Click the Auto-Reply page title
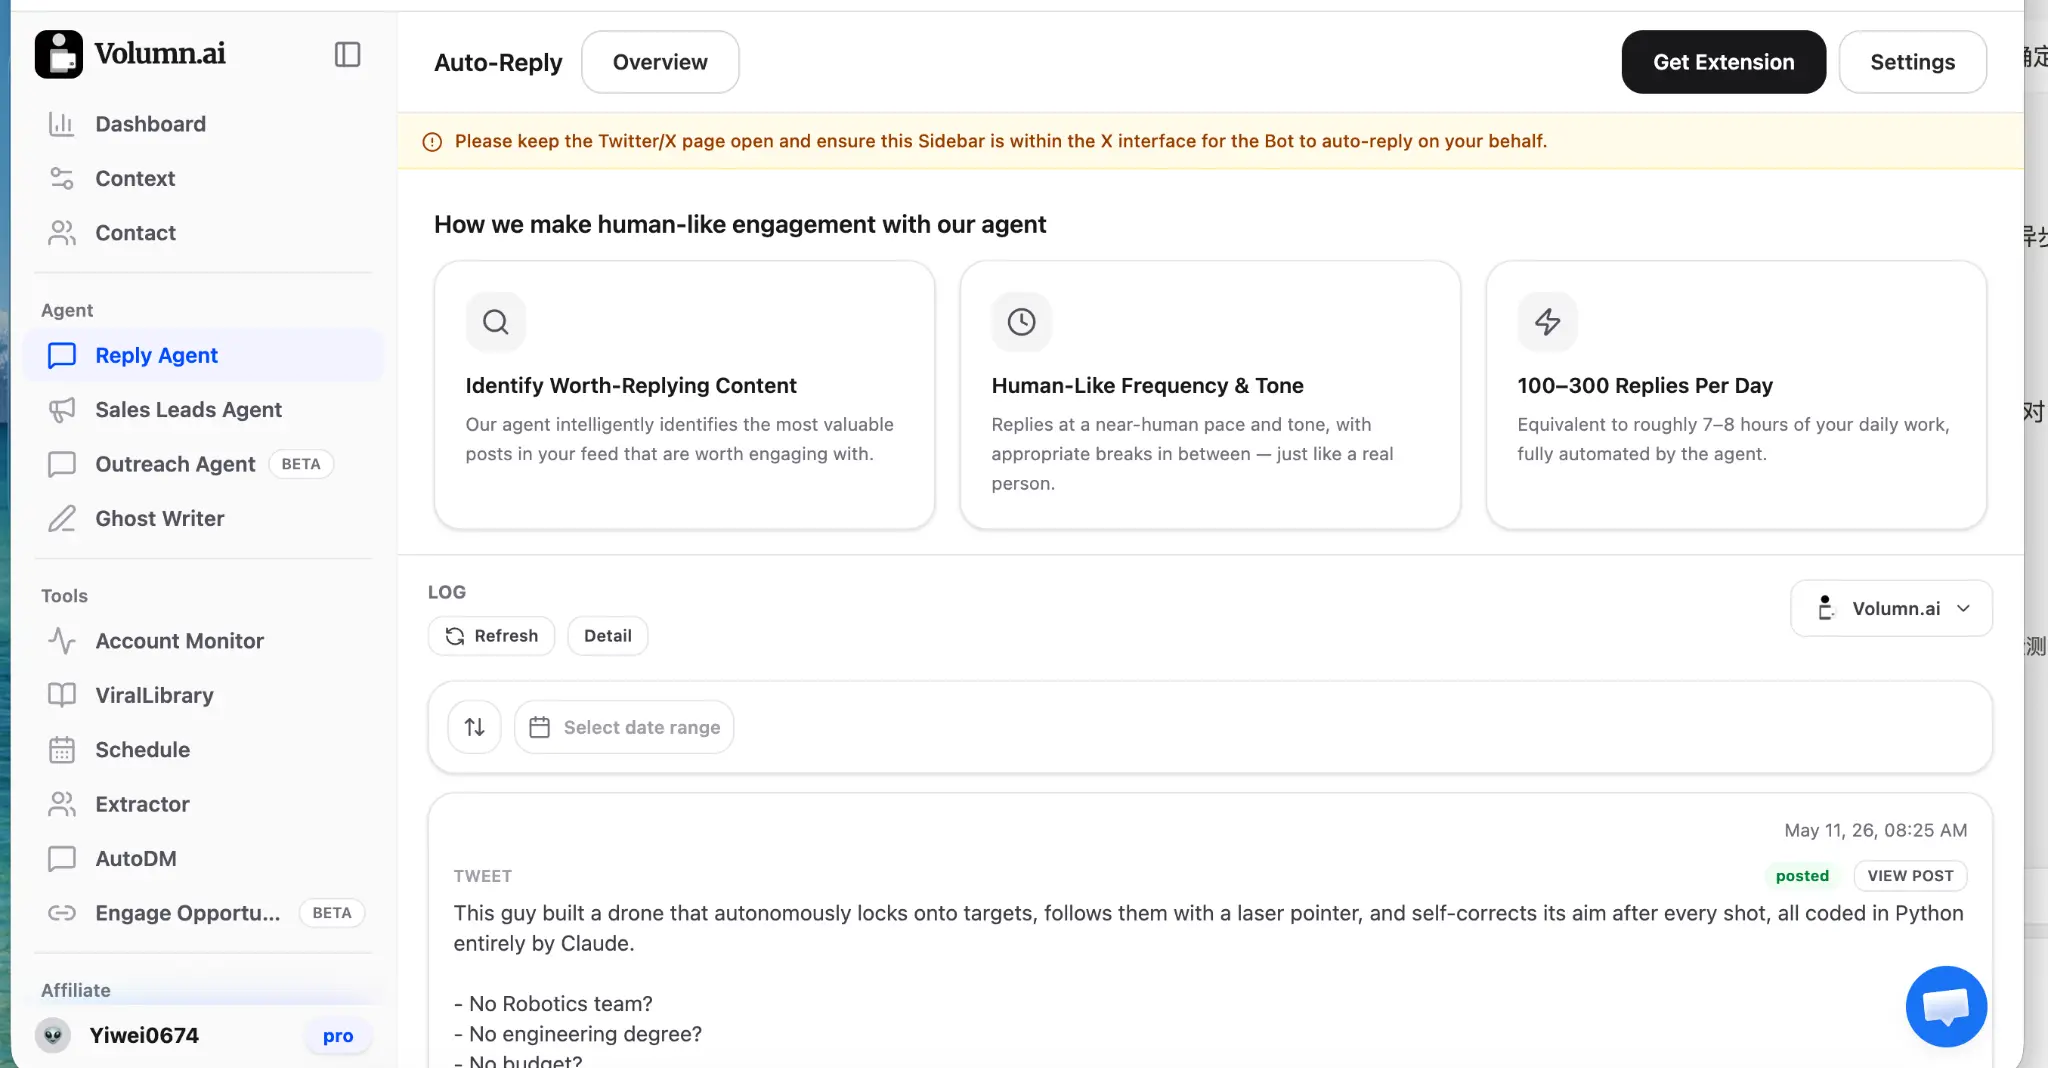Screen dimensions: 2048x1068 498,62
